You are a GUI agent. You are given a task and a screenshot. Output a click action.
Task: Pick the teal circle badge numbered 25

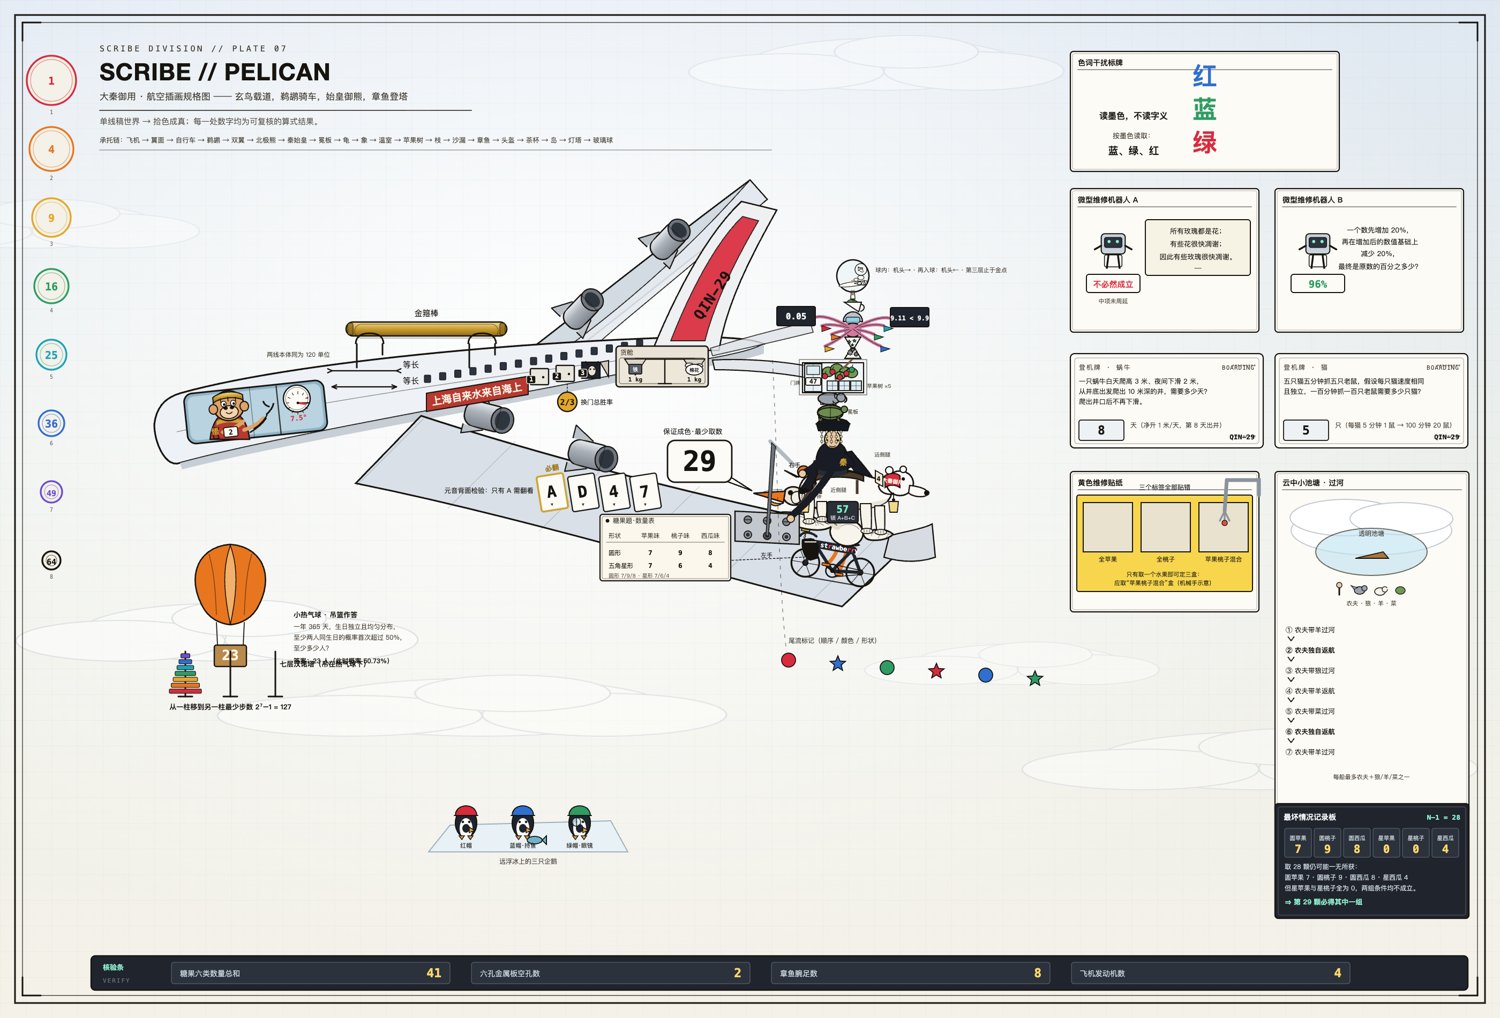click(51, 355)
